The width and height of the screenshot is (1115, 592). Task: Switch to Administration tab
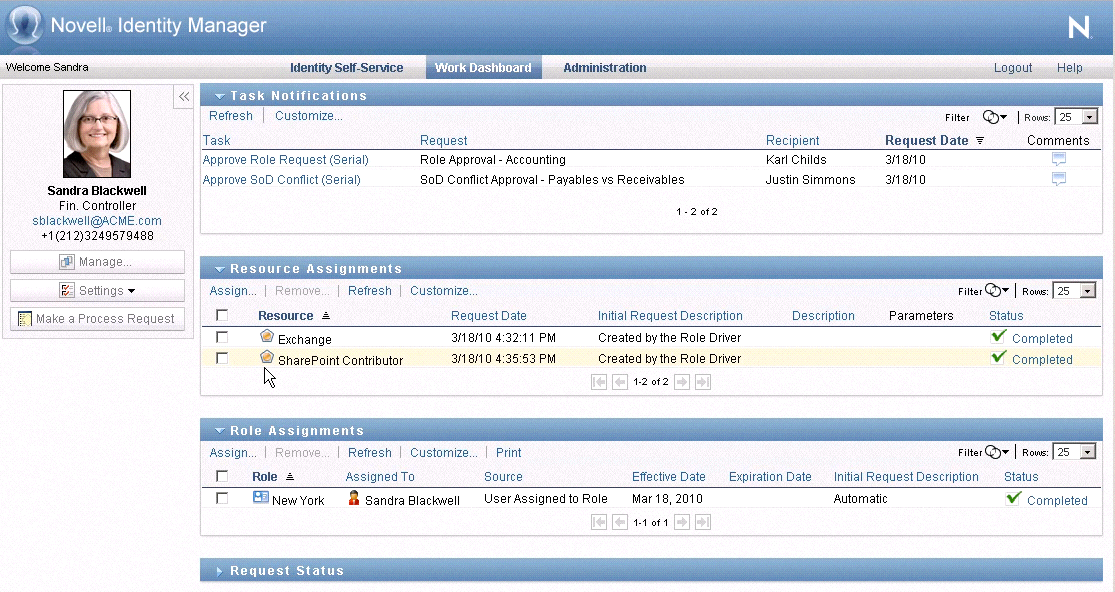604,68
